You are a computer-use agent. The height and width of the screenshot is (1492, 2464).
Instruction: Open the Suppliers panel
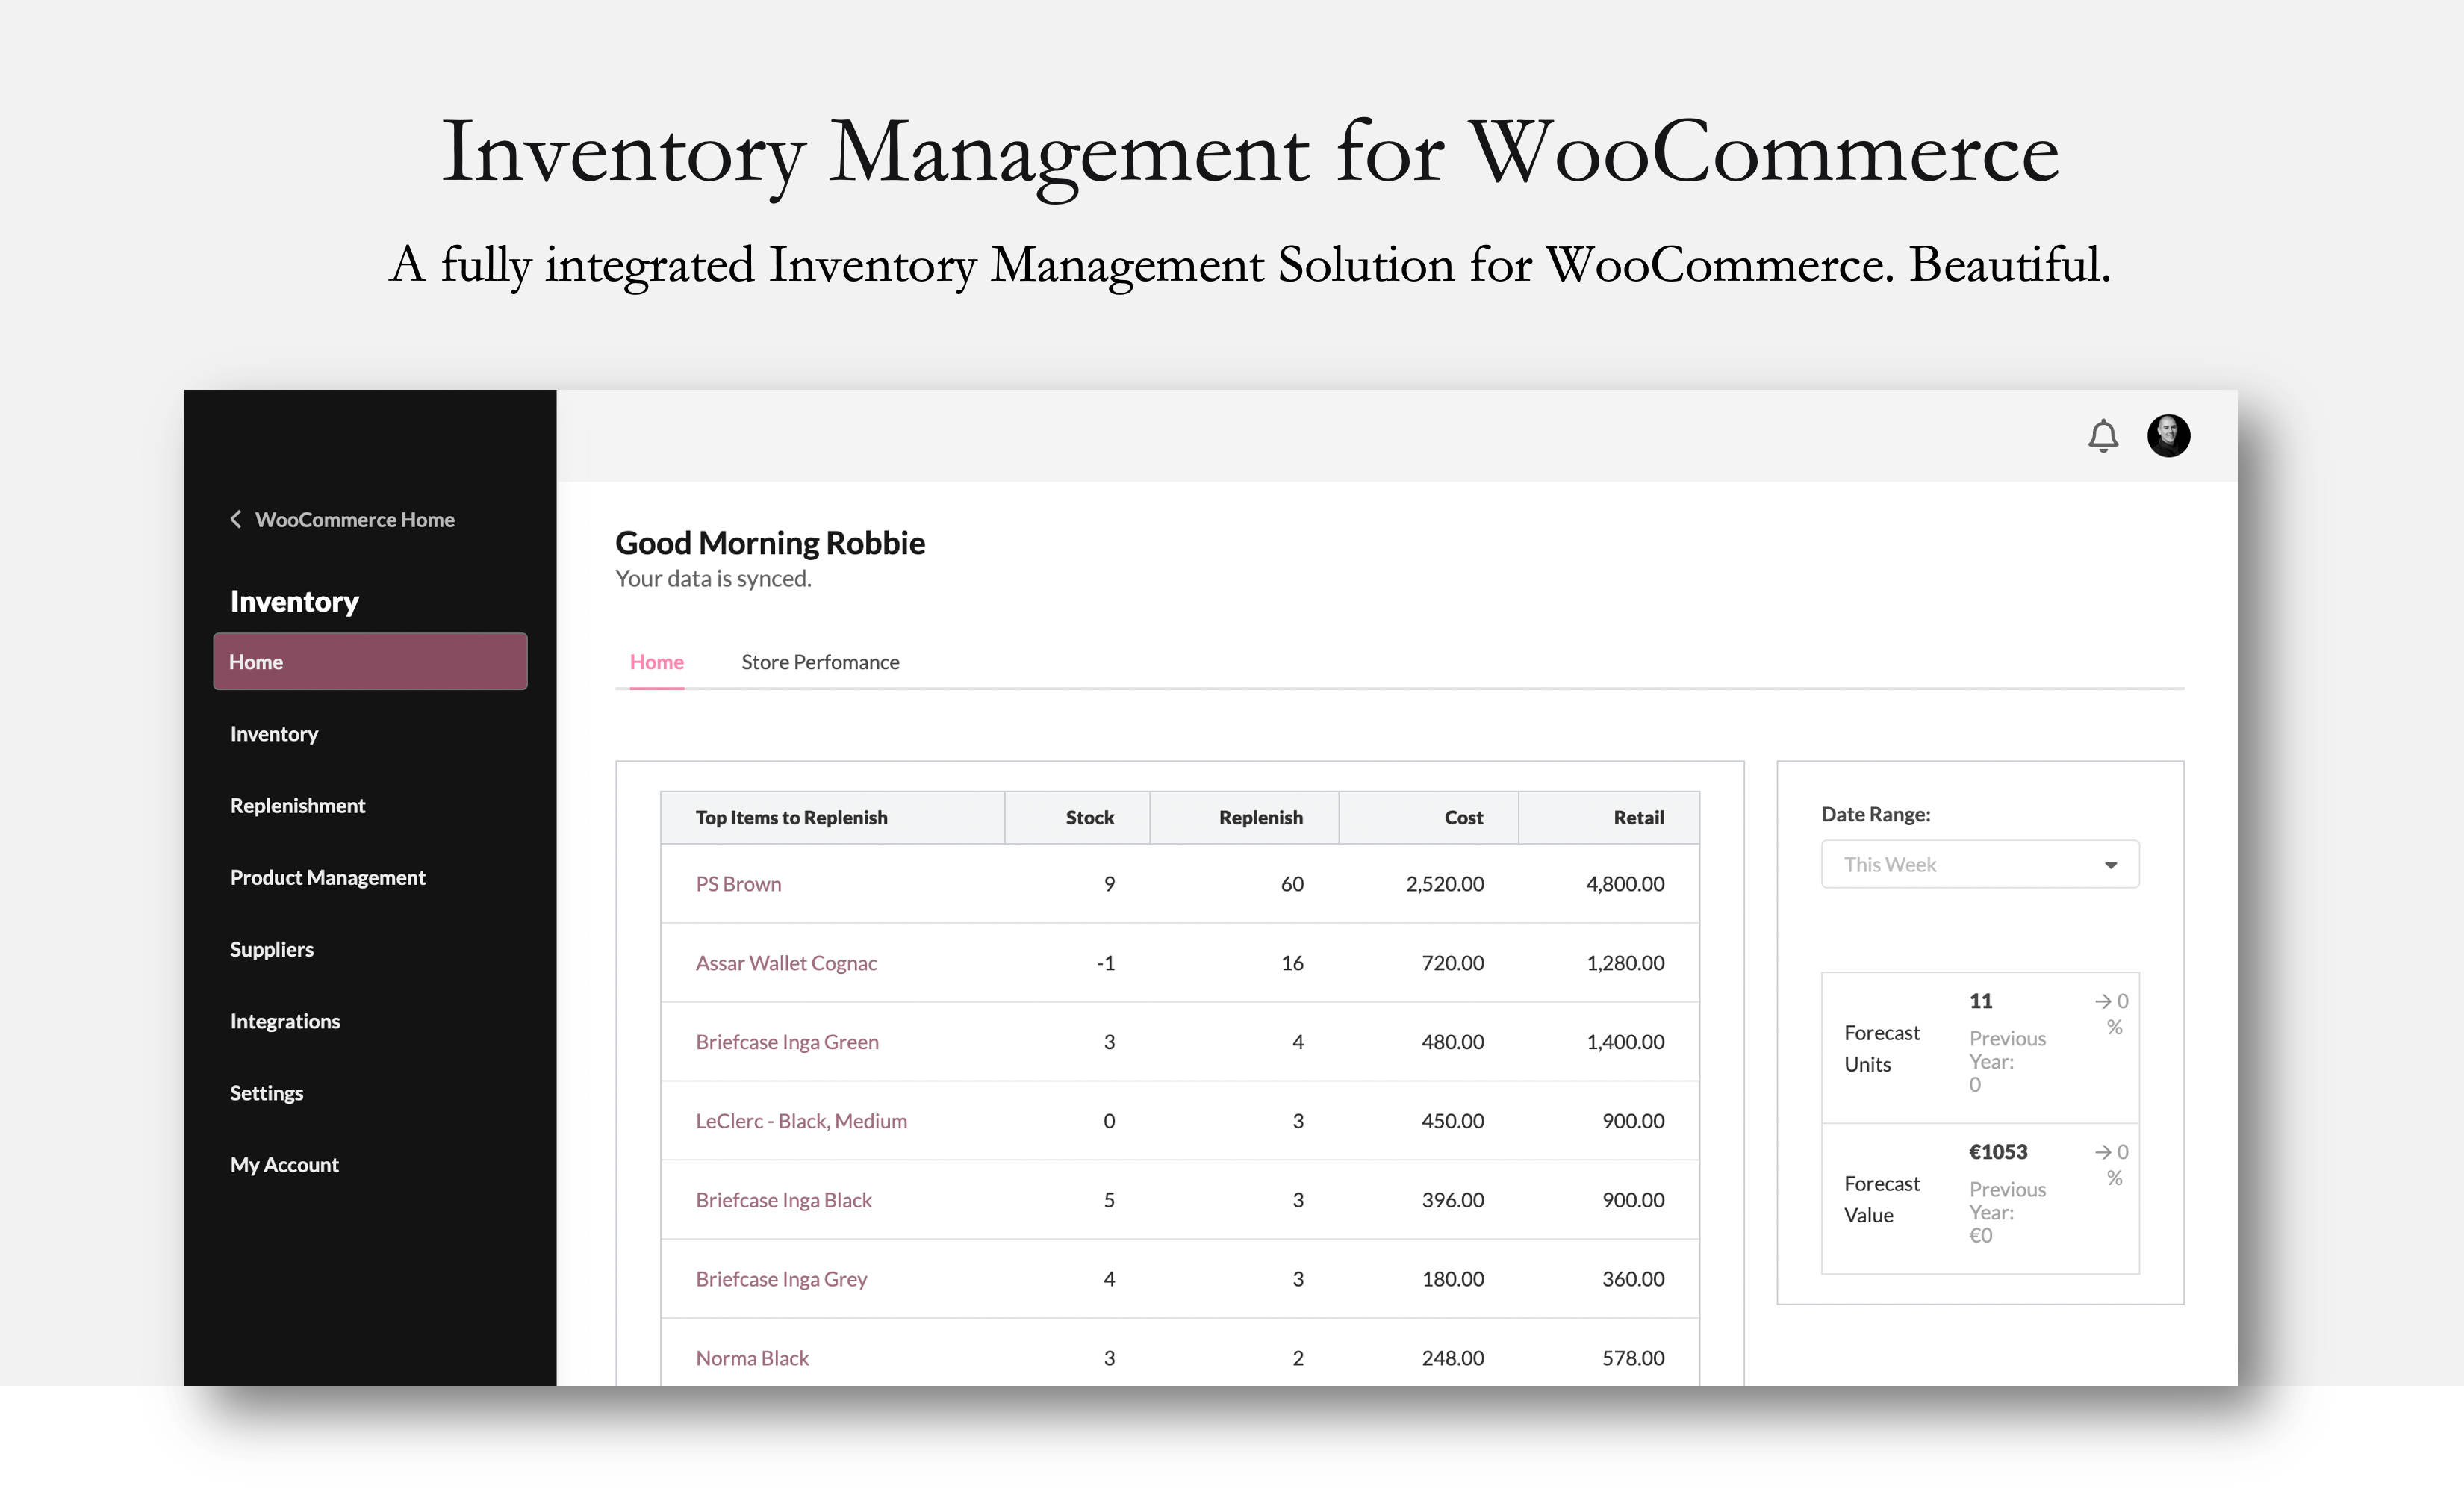coord(271,949)
